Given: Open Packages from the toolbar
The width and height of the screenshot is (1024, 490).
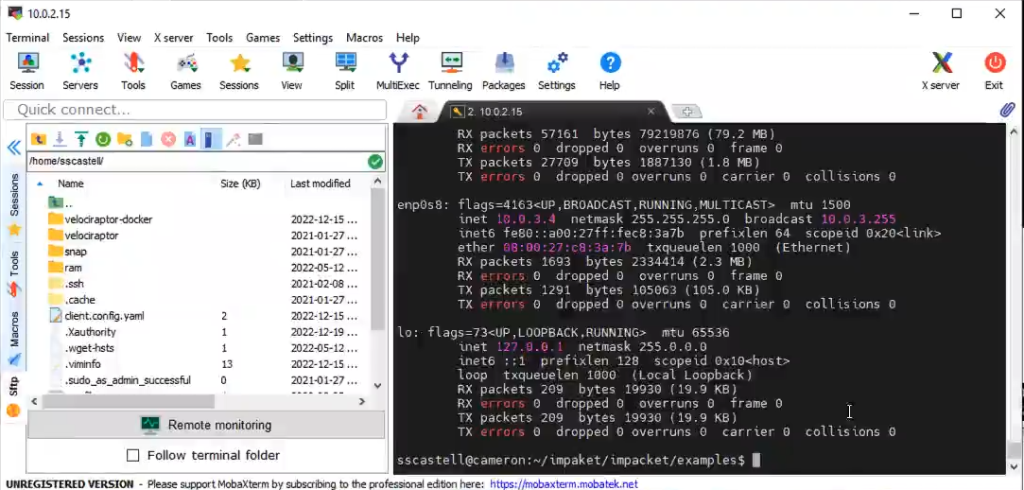Looking at the screenshot, I should tap(504, 71).
